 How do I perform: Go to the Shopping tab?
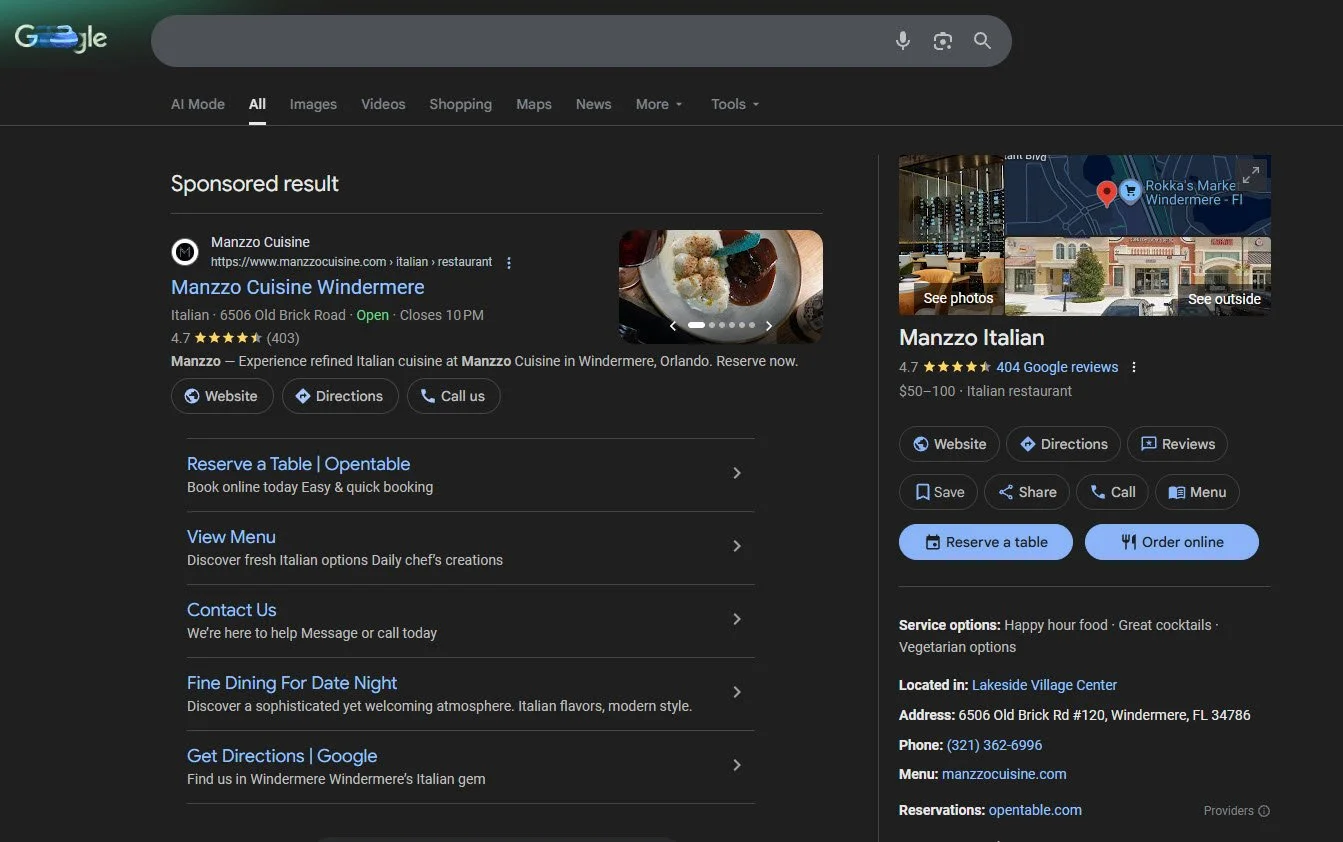pos(460,104)
